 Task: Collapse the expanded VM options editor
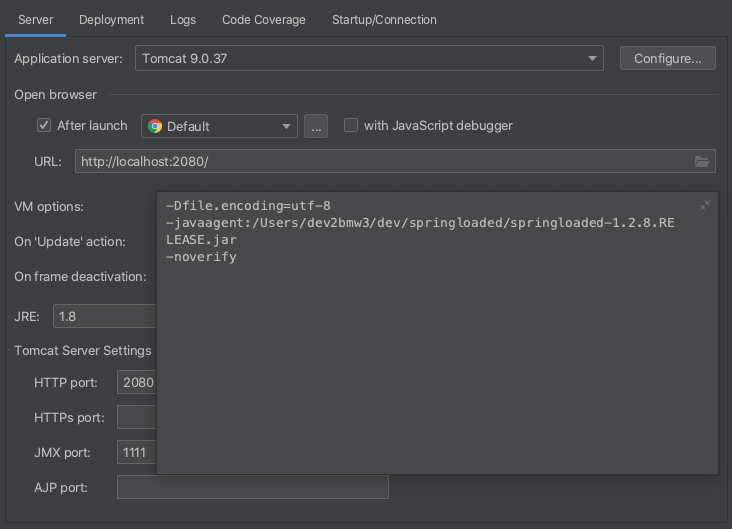coord(704,205)
